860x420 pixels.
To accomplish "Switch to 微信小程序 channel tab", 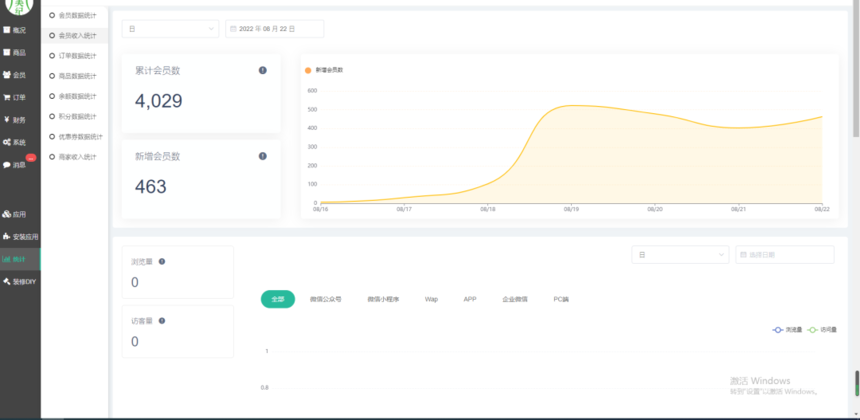I will [x=383, y=299].
